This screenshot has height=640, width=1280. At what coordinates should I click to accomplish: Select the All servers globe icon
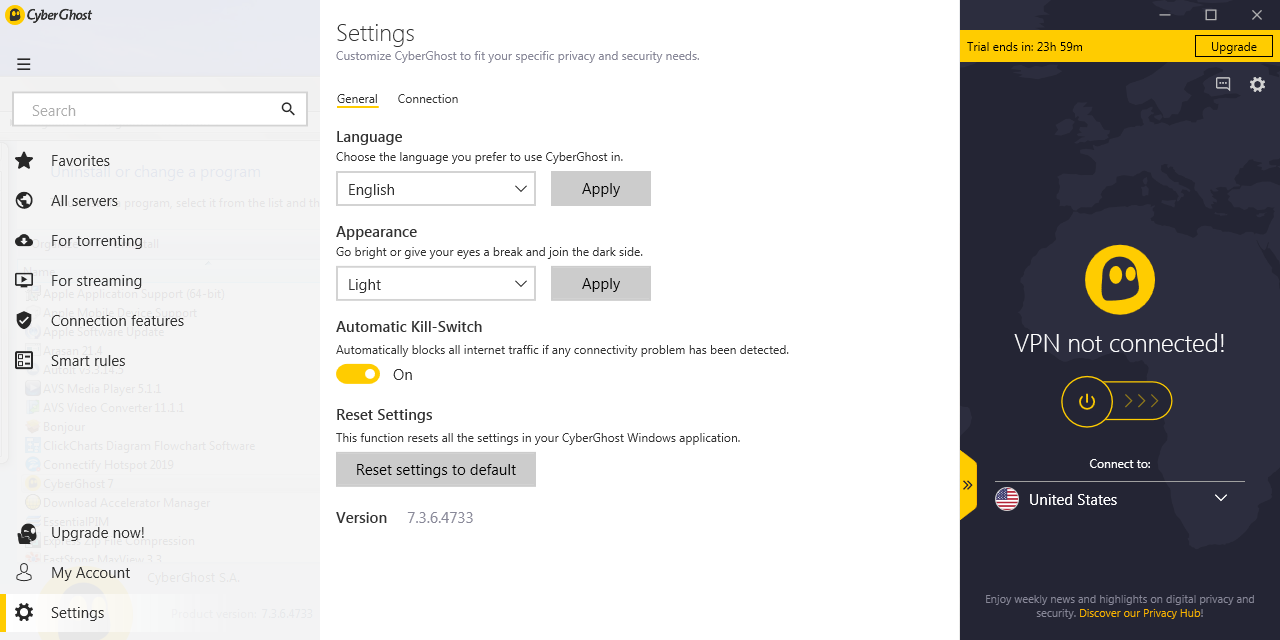(25, 201)
